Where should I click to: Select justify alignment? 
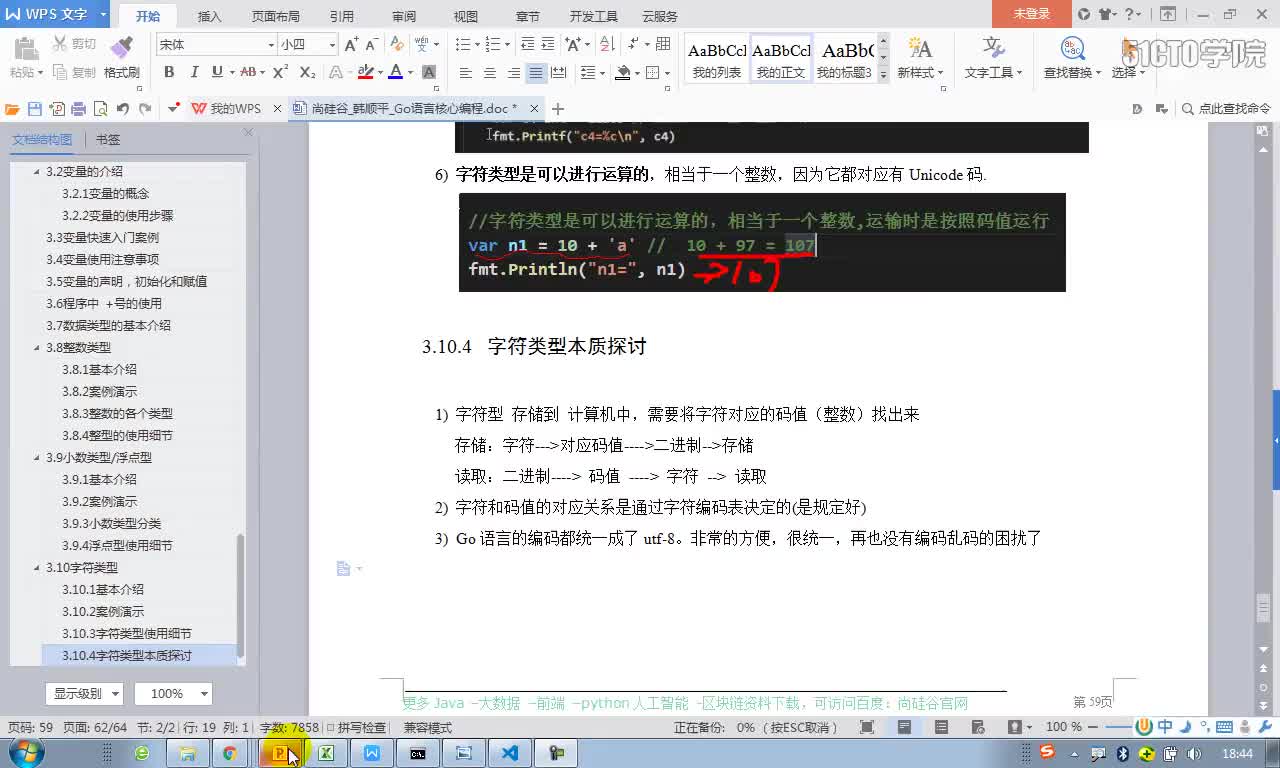[x=536, y=73]
